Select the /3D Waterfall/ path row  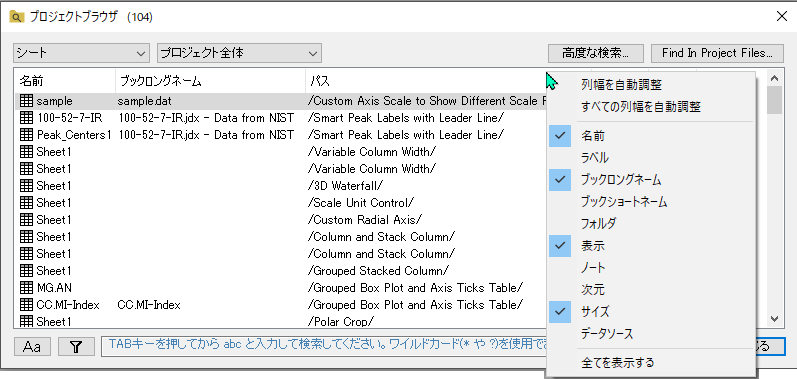[x=346, y=186]
